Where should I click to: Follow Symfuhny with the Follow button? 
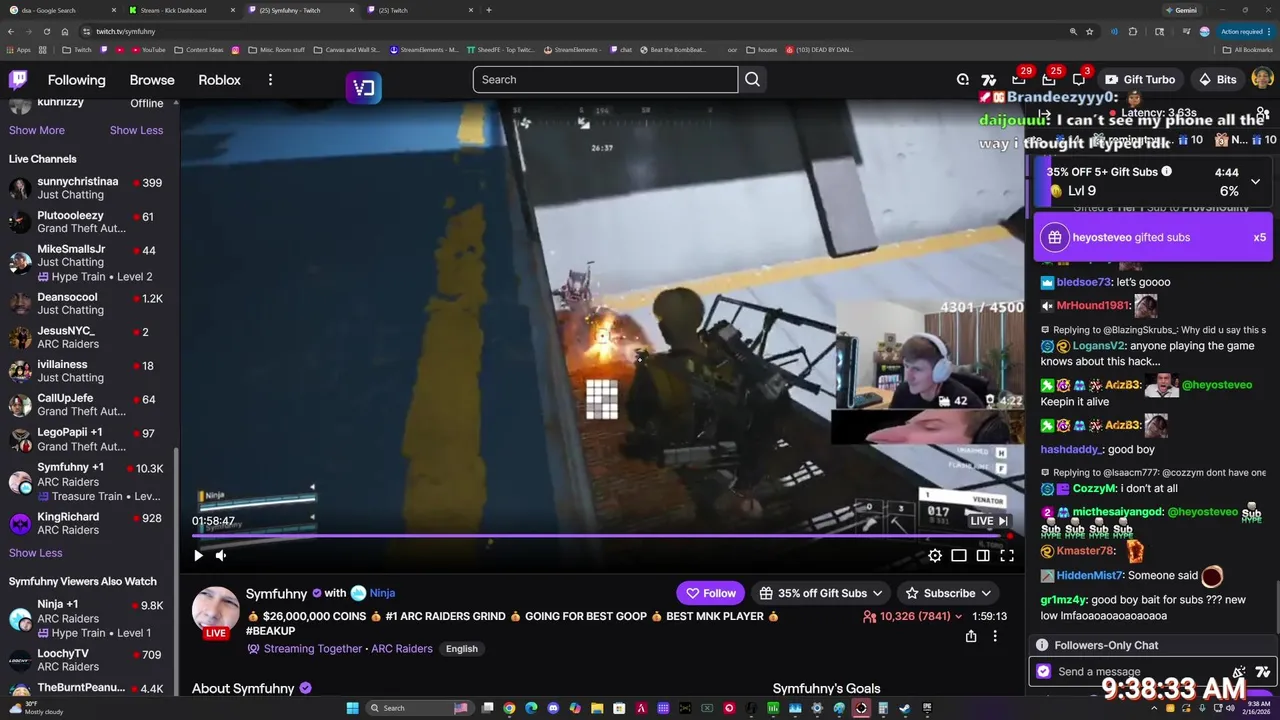710,593
